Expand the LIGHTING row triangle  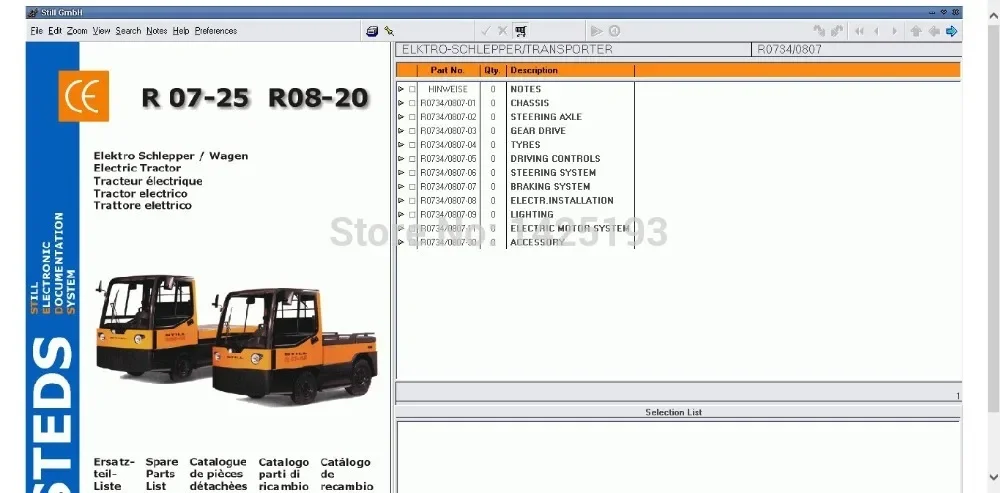tap(401, 215)
